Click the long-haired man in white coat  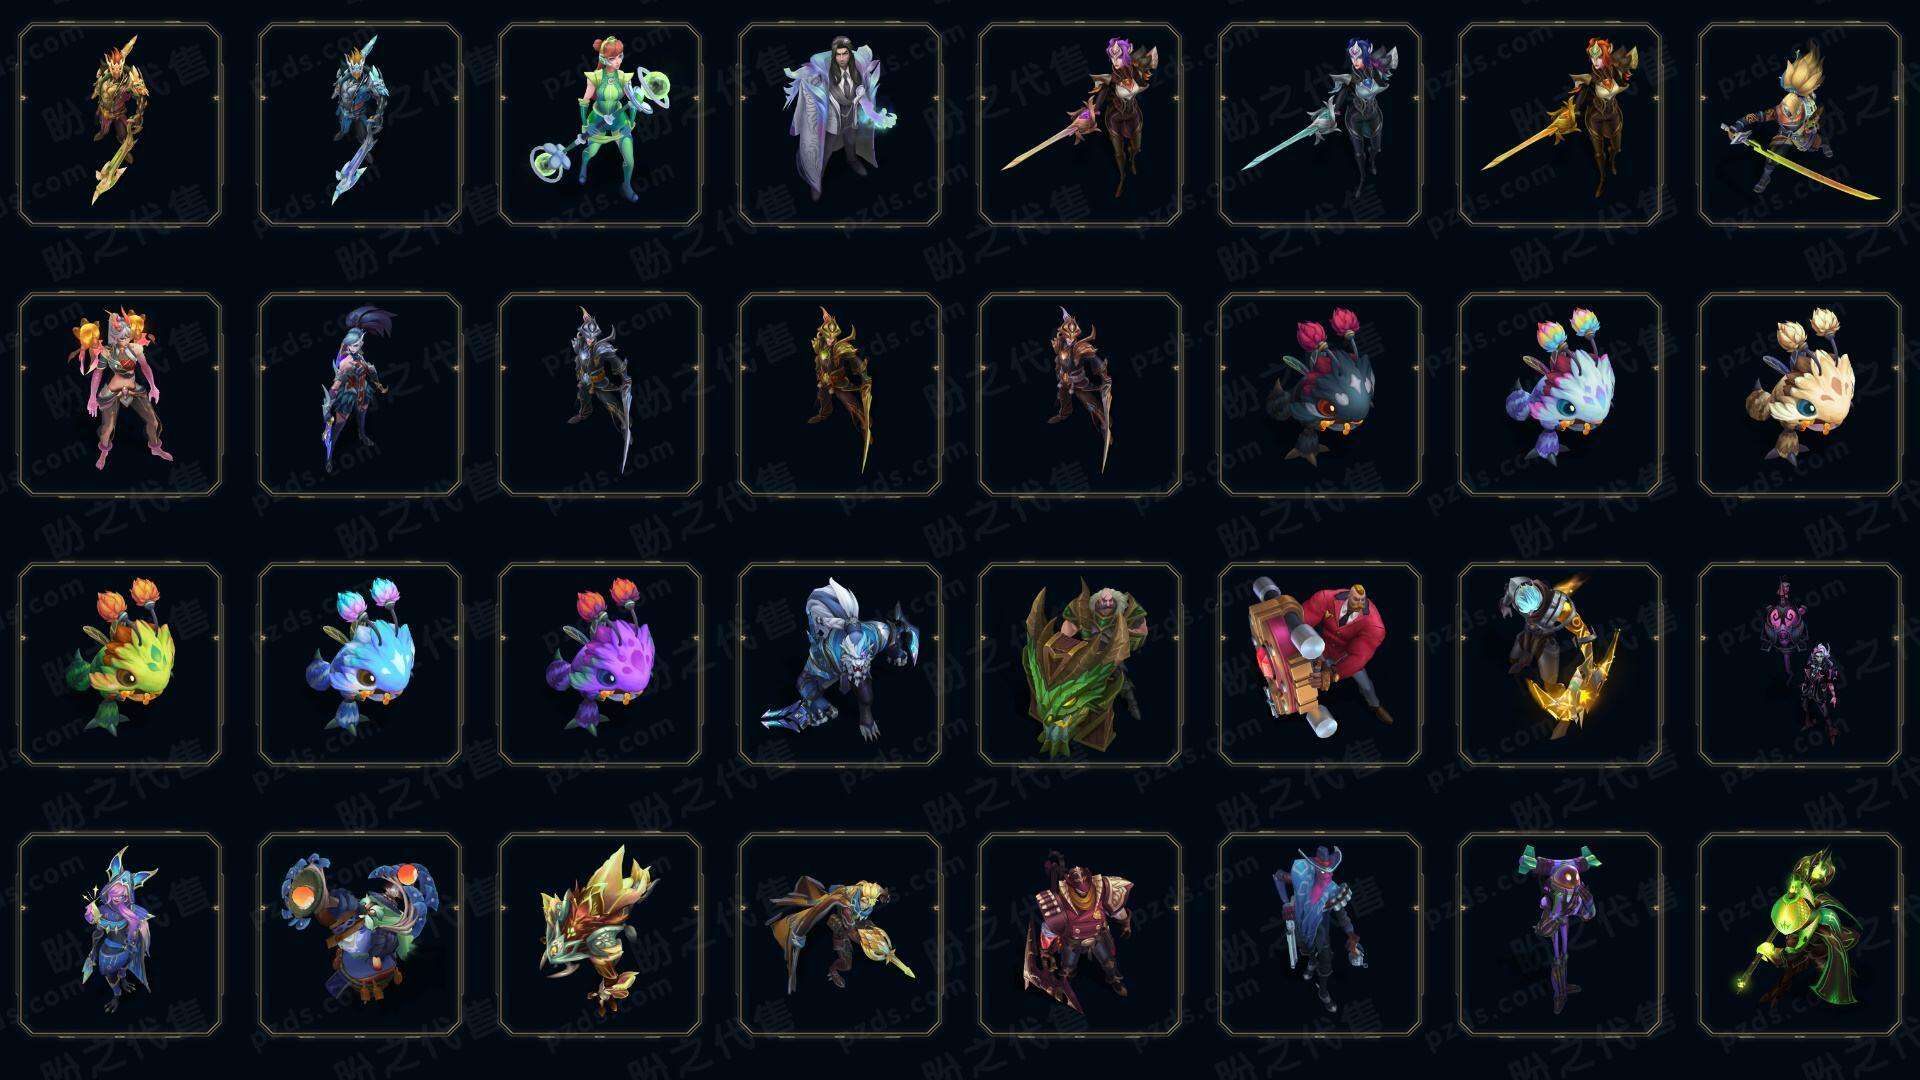(x=840, y=125)
